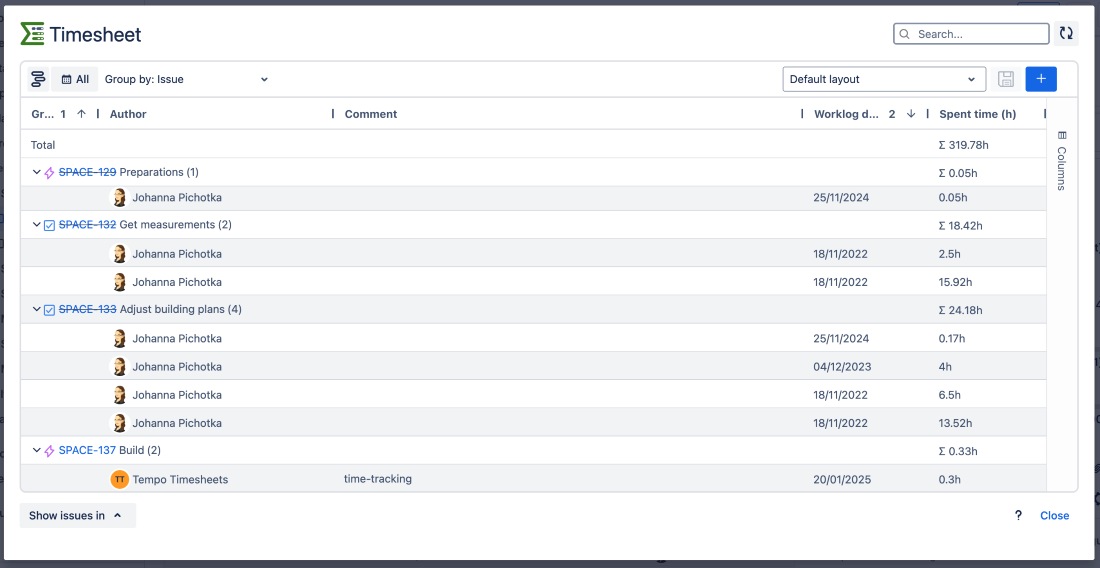Click the Spent time (h) column header
1100x568 pixels.
977,114
